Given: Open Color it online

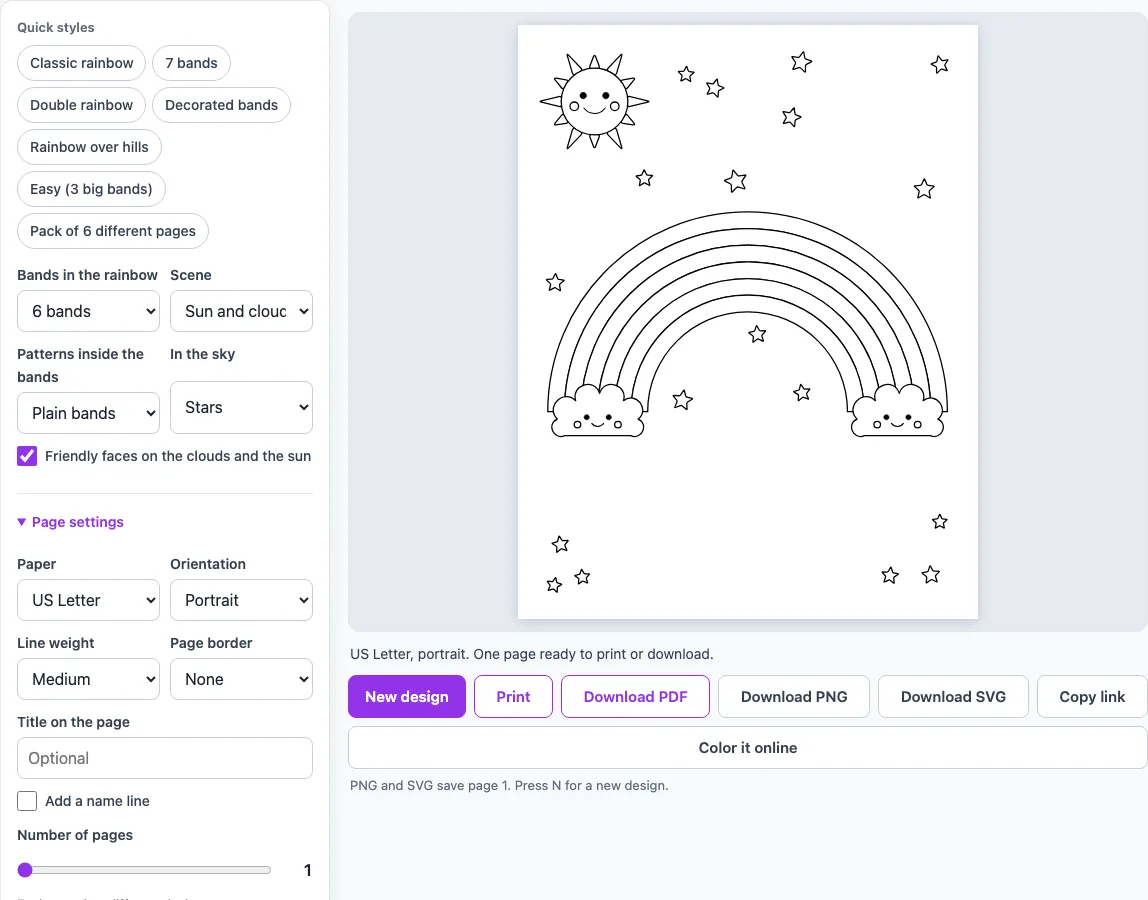Looking at the screenshot, I should click(x=748, y=748).
